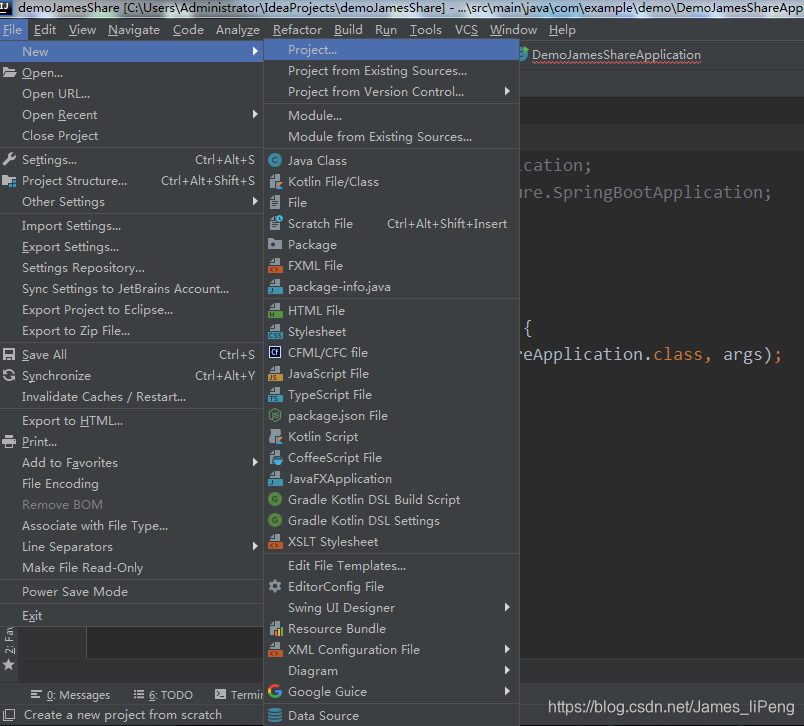This screenshot has height=726, width=804.
Task: Click the Java Class icon
Action: click(275, 160)
